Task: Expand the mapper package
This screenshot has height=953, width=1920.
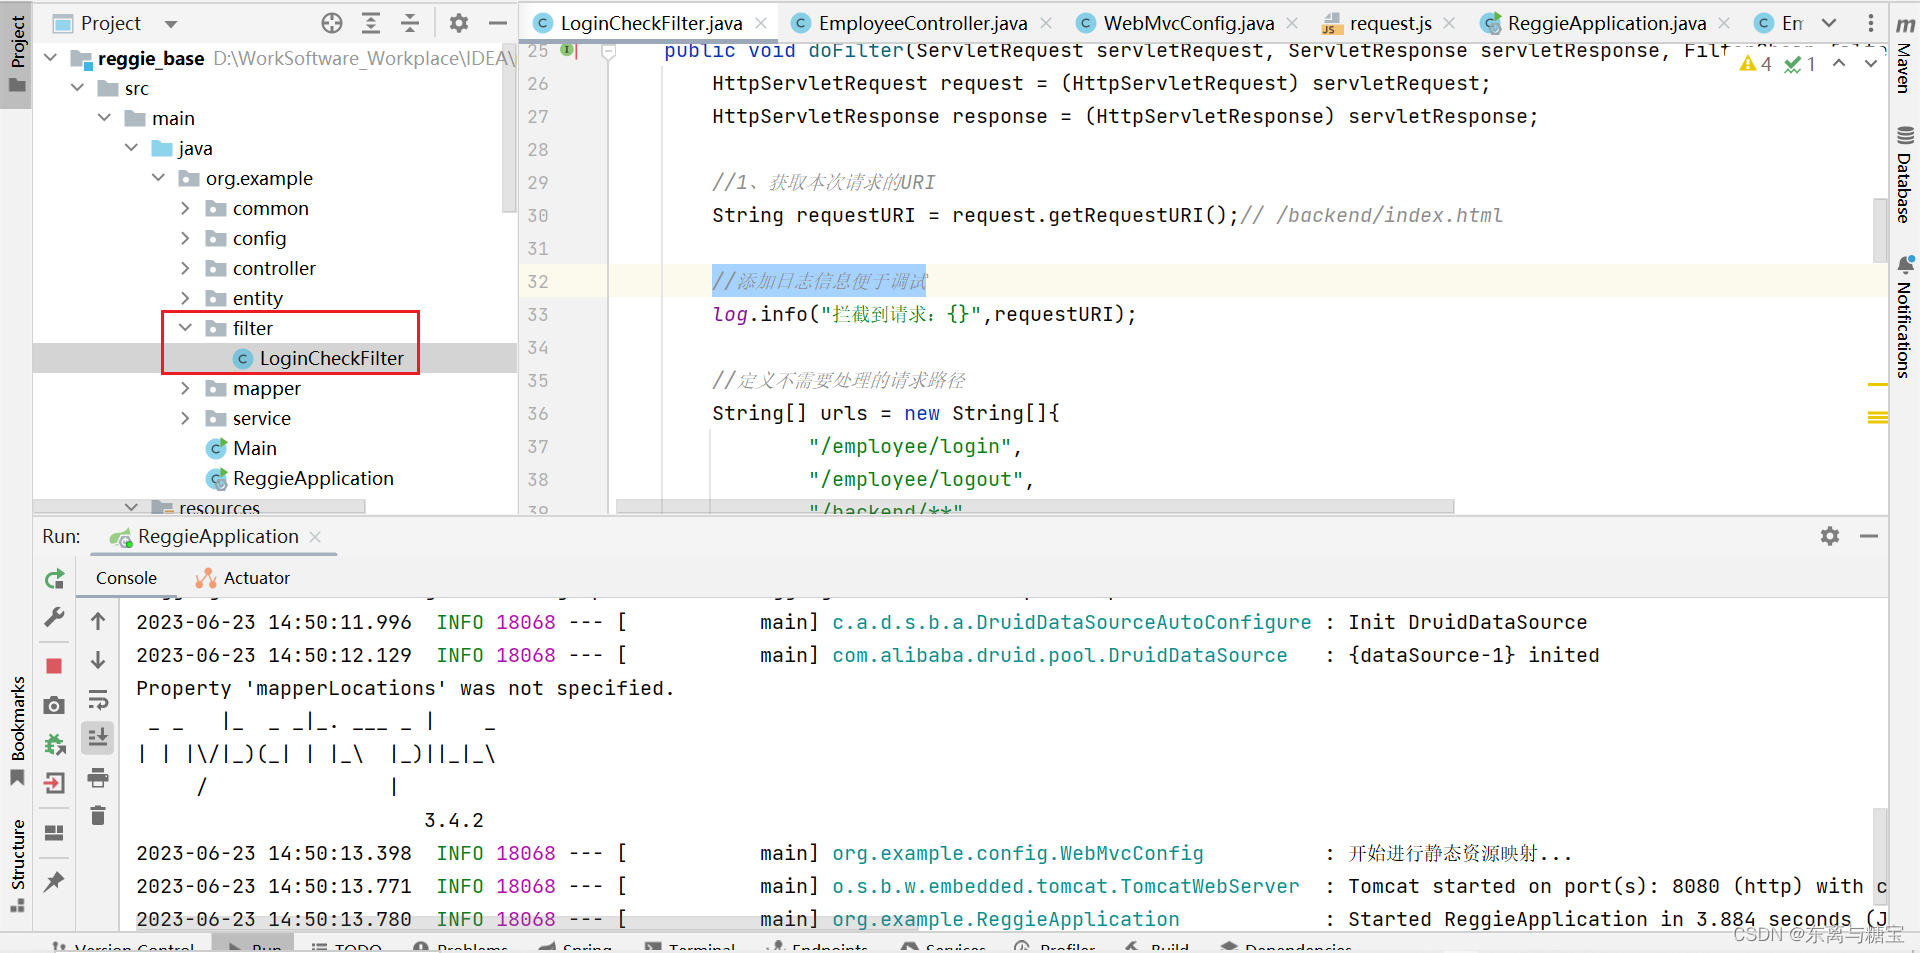Action: pos(185,388)
